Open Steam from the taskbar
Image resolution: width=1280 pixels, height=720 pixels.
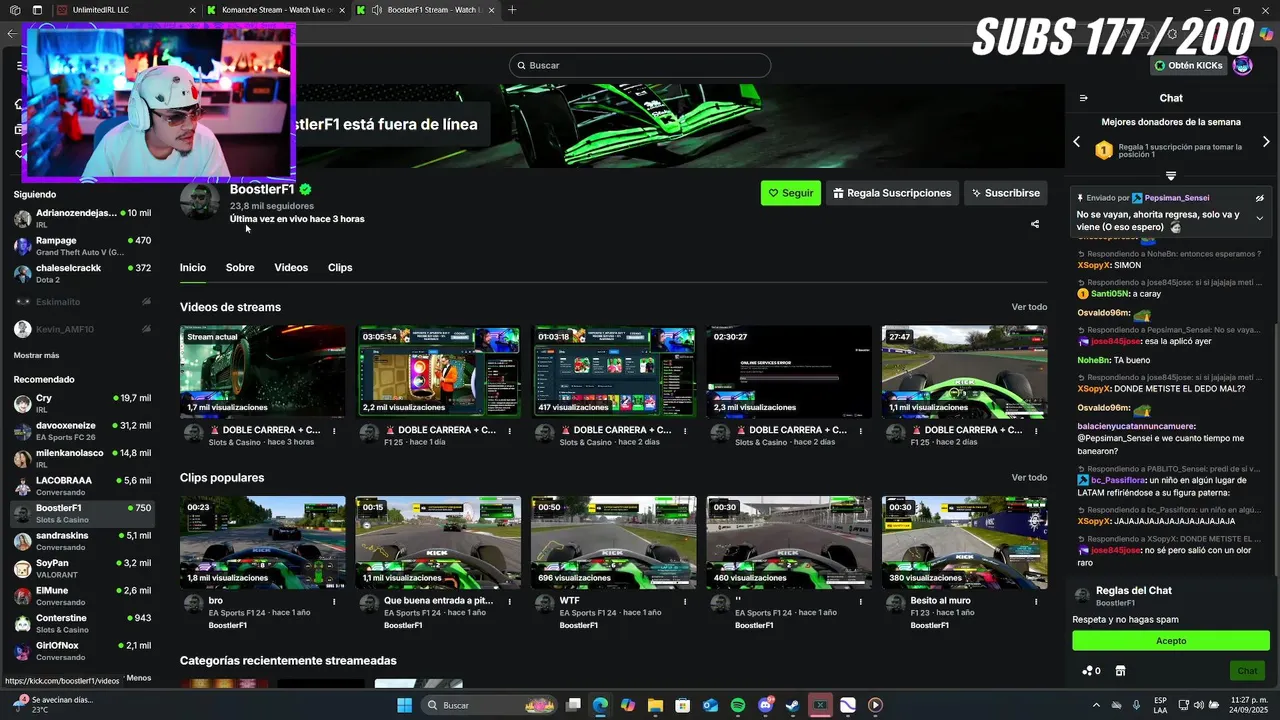[x=793, y=705]
